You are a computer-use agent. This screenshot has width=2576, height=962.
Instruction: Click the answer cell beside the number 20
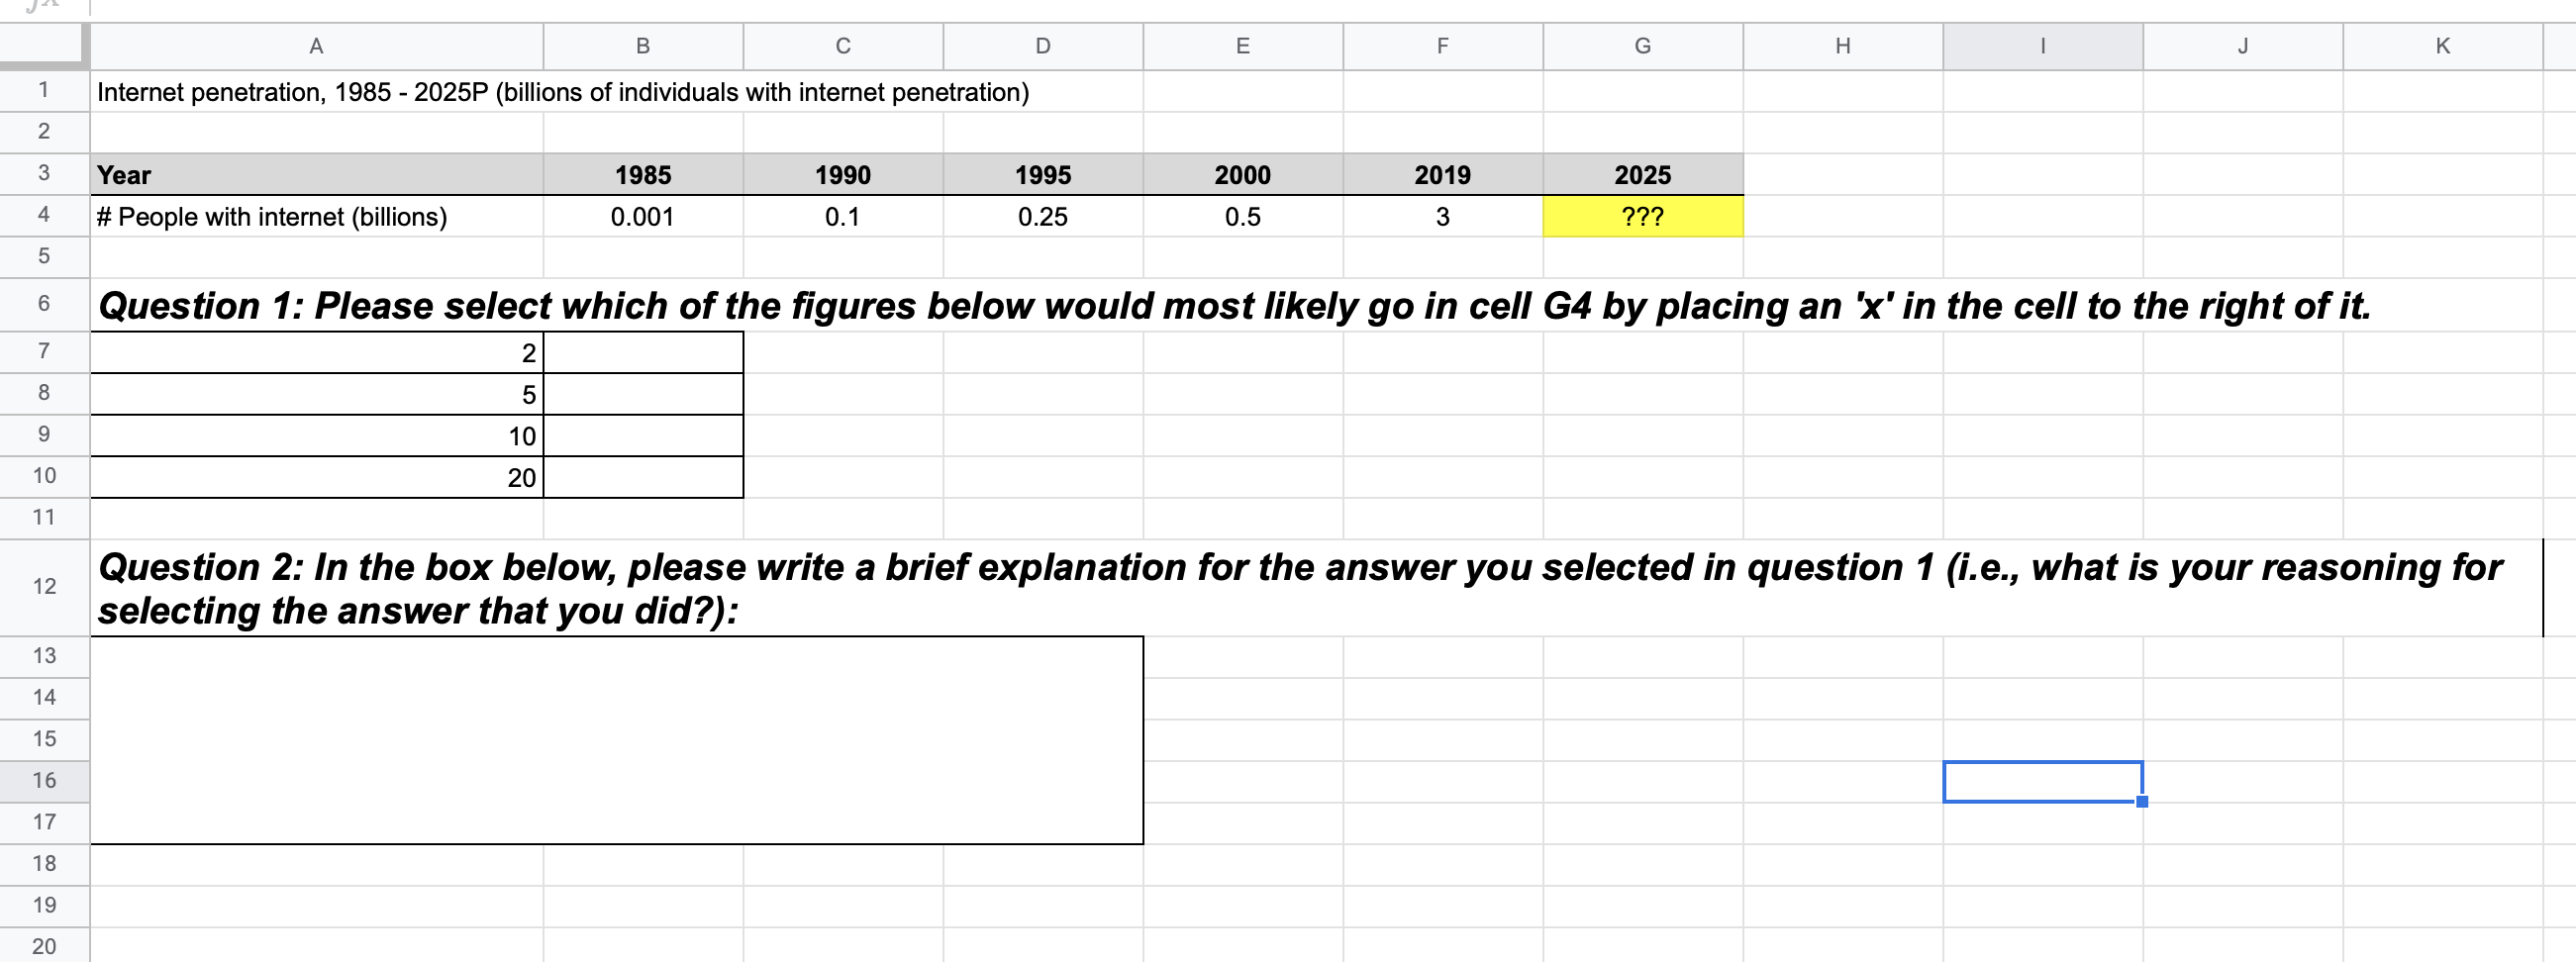[642, 477]
